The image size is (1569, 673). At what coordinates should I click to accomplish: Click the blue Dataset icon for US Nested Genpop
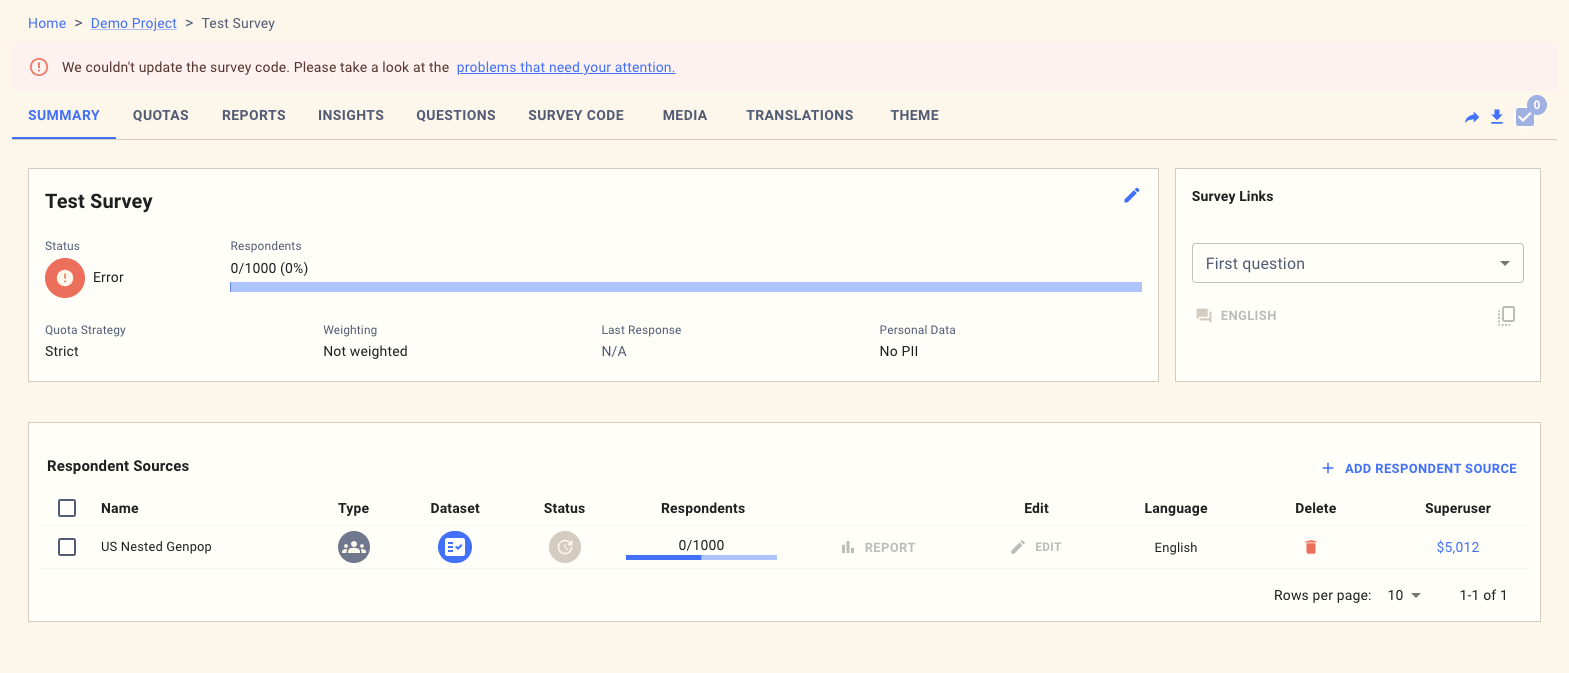455,547
